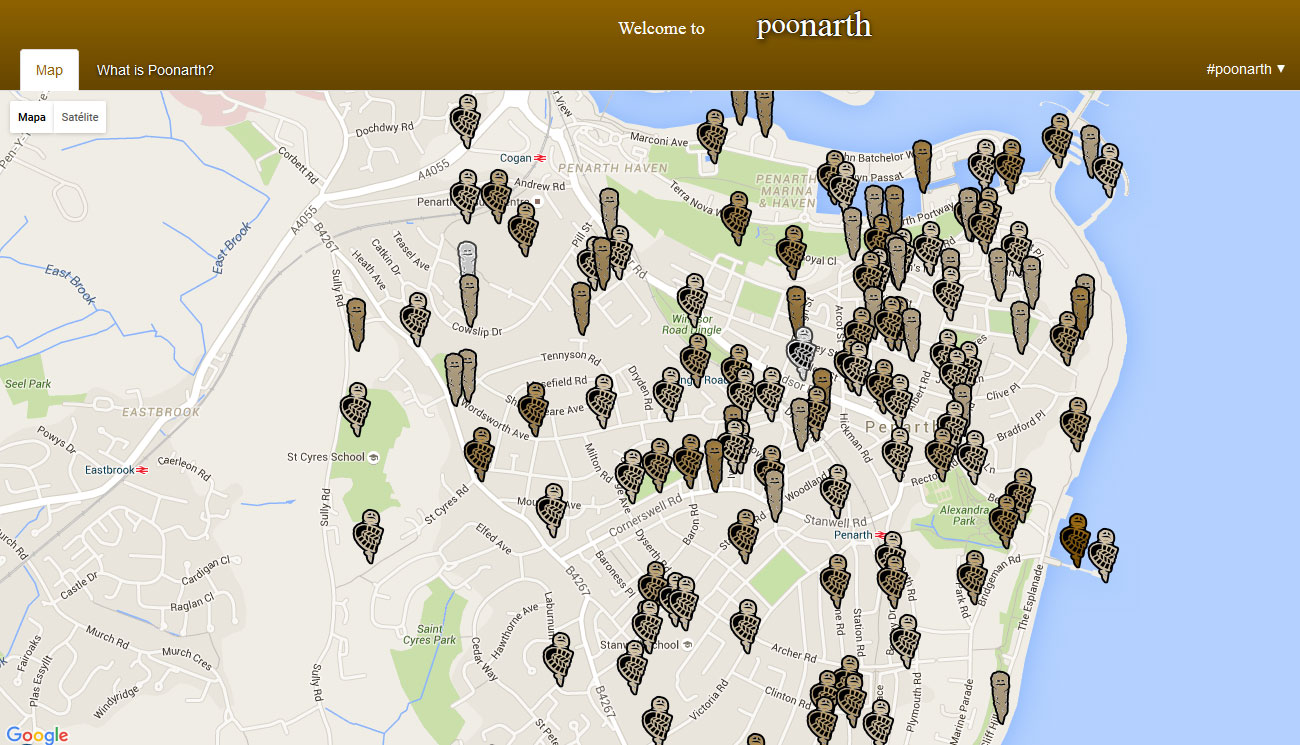
Task: Select the marker left of Stanwell Rd label
Action: click(x=743, y=535)
